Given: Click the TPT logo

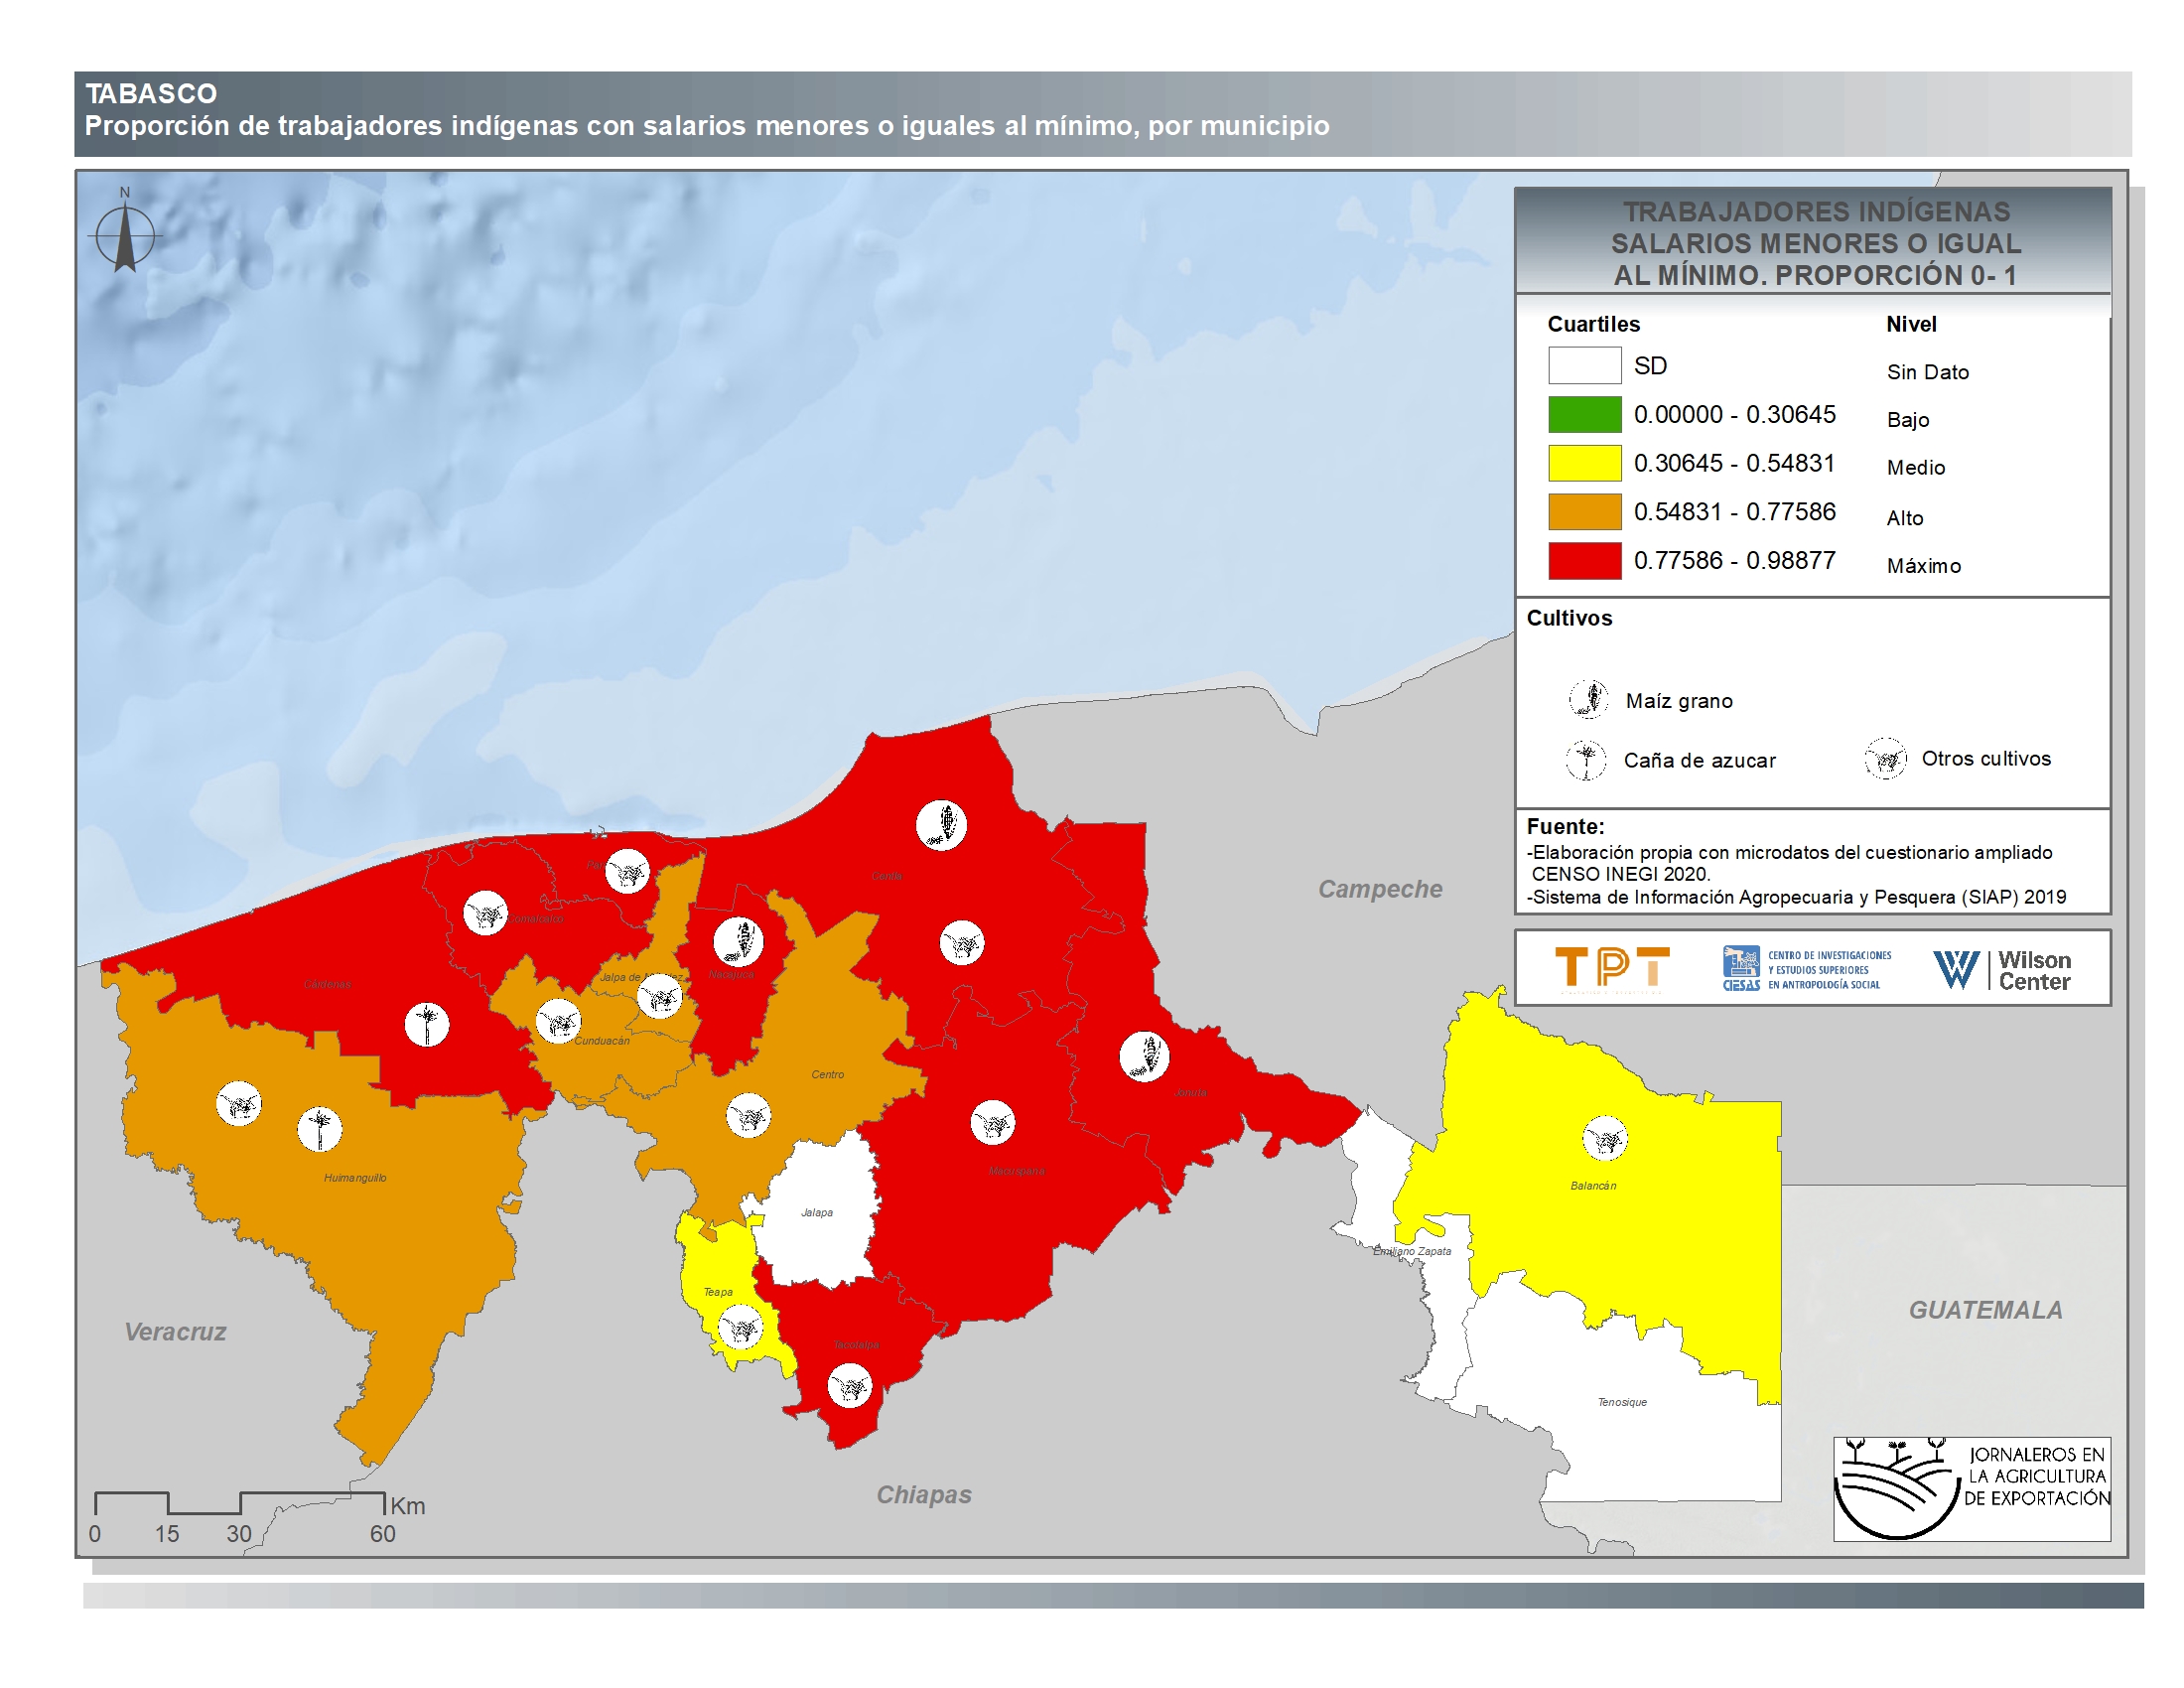Looking at the screenshot, I should [1612, 968].
